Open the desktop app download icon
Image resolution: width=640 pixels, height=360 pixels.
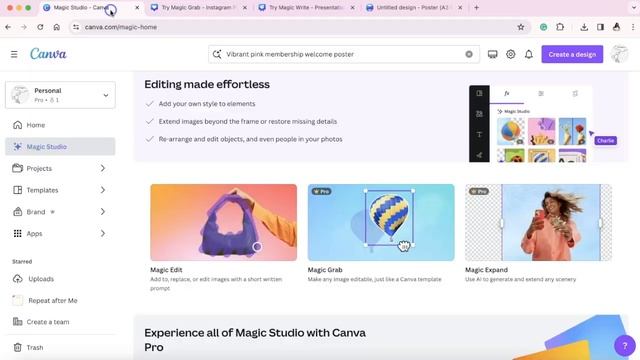[x=493, y=54]
